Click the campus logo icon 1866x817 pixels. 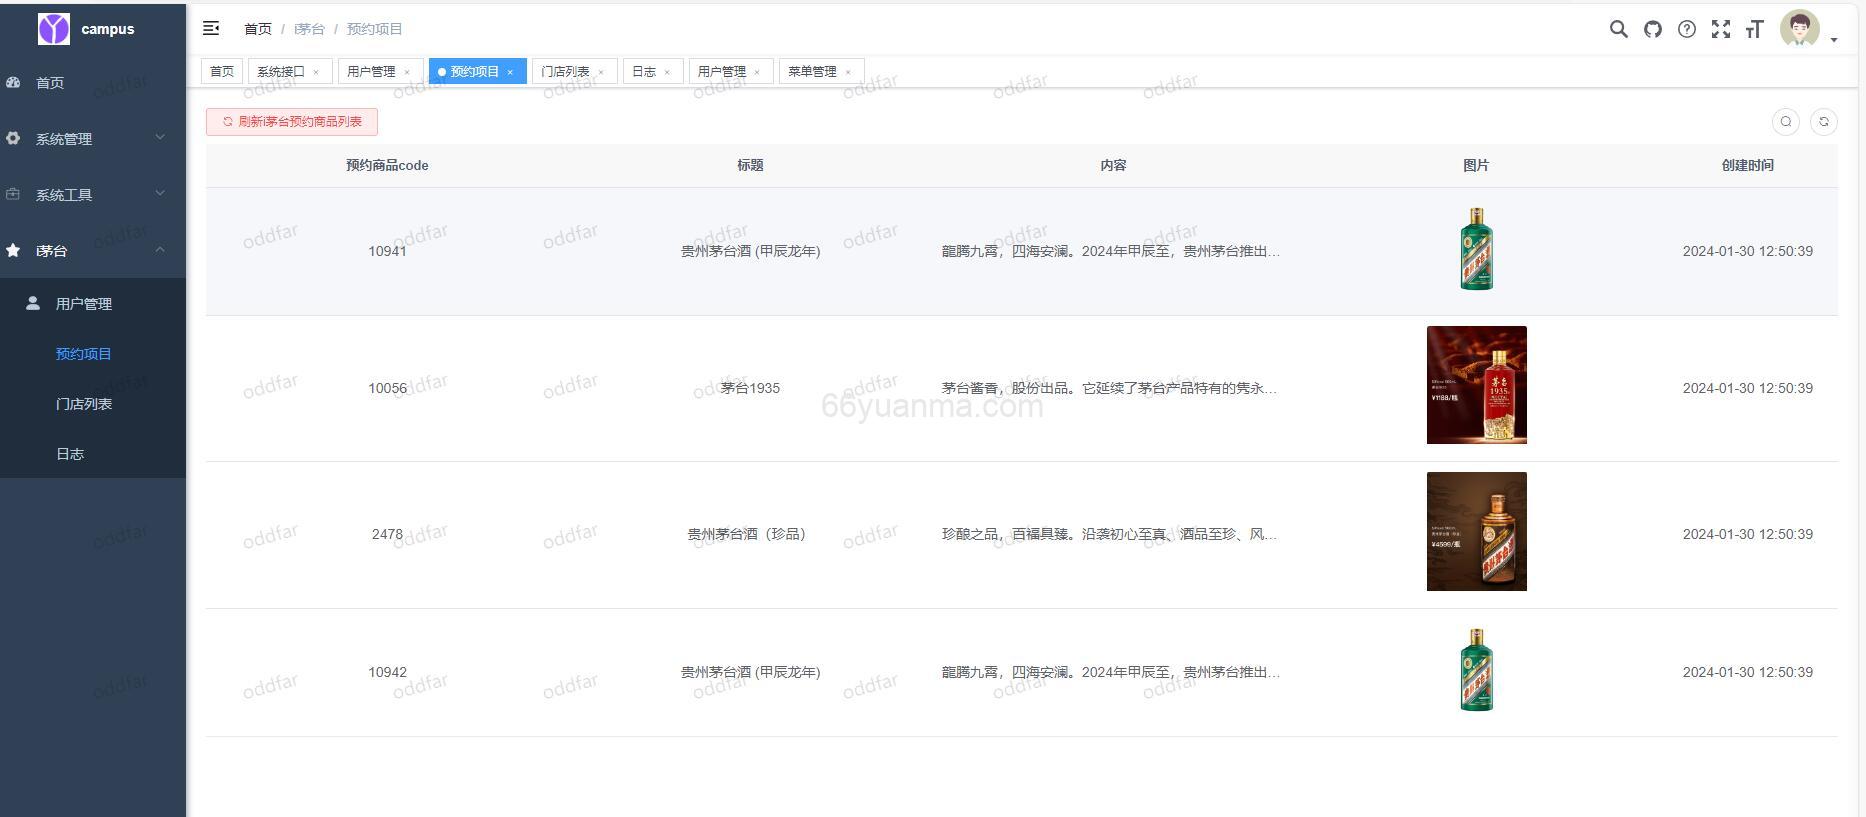pyautogui.click(x=54, y=29)
